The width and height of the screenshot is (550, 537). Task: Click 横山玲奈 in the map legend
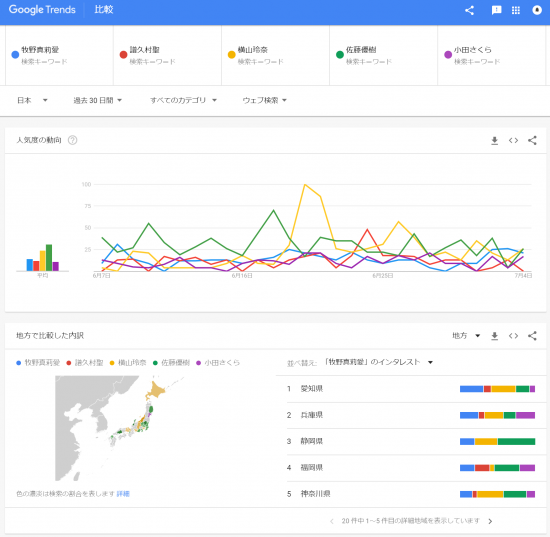click(128, 363)
